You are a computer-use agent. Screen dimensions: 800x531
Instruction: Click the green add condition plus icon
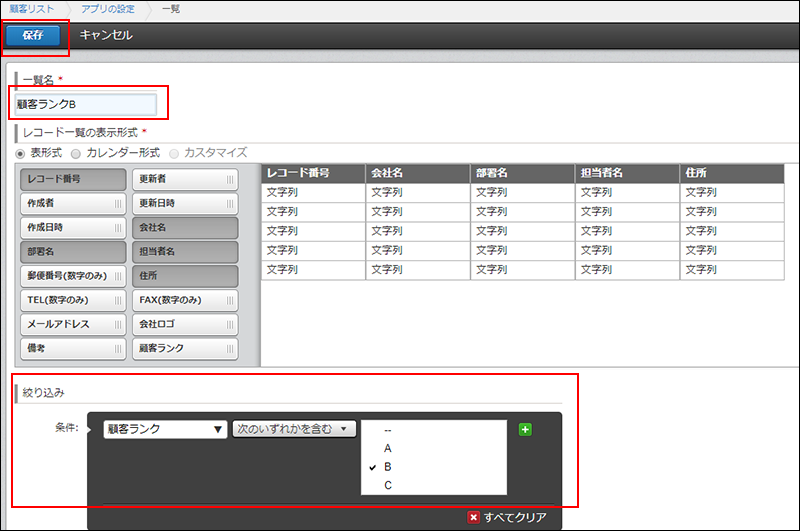pos(524,429)
